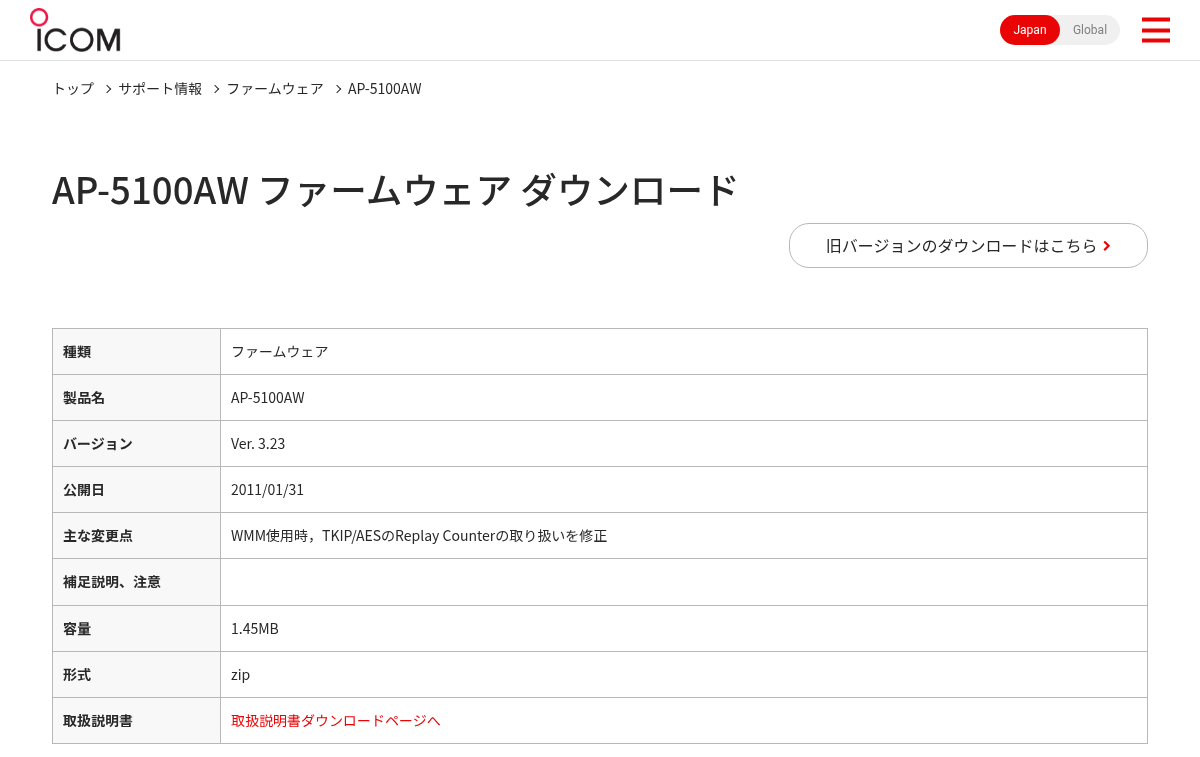Screen dimensions: 1200x757
Task: Open 取扱説明書ダウンロードページへ link
Action: (x=335, y=720)
